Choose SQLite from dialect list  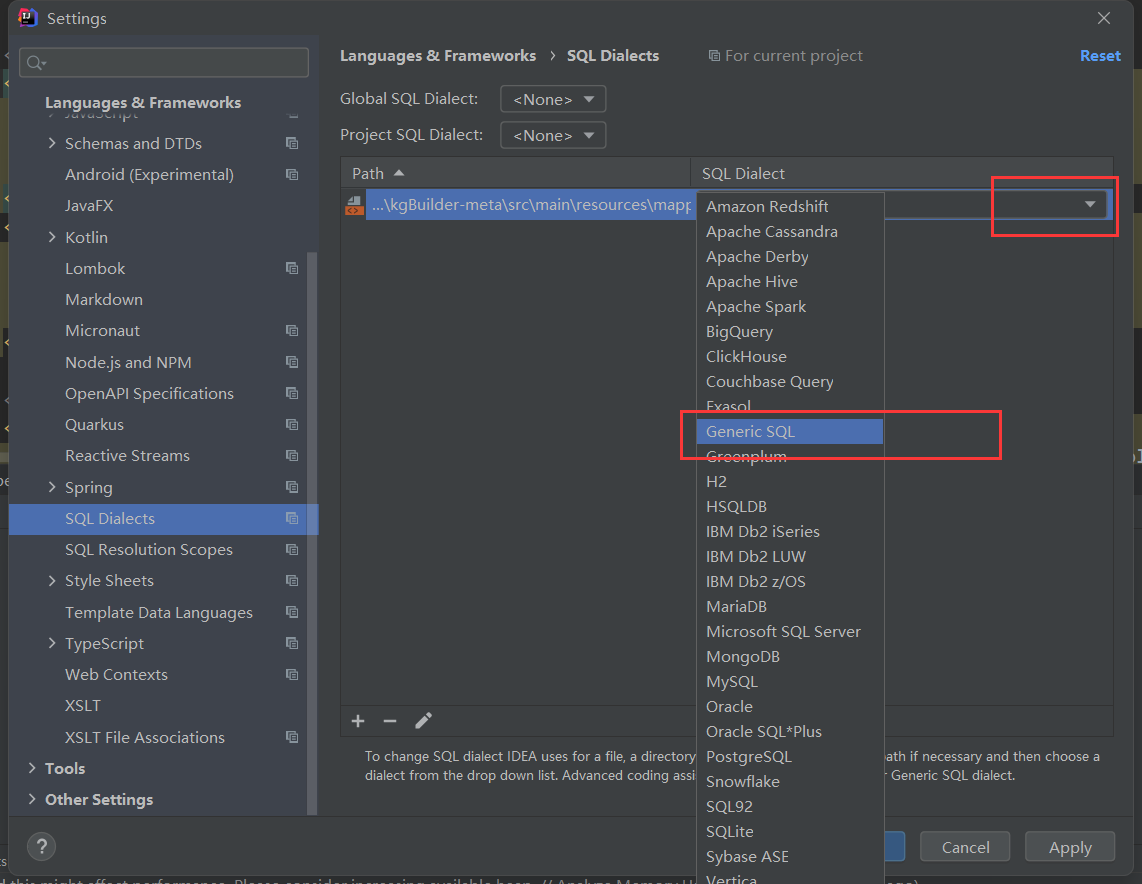(789, 832)
